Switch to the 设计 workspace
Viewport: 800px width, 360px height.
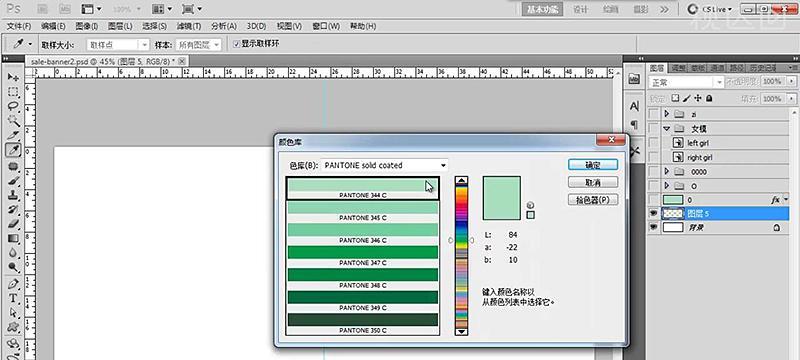tap(580, 10)
